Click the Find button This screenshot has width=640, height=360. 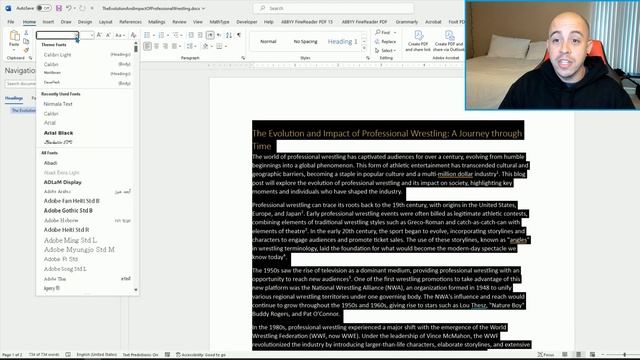(x=385, y=32)
